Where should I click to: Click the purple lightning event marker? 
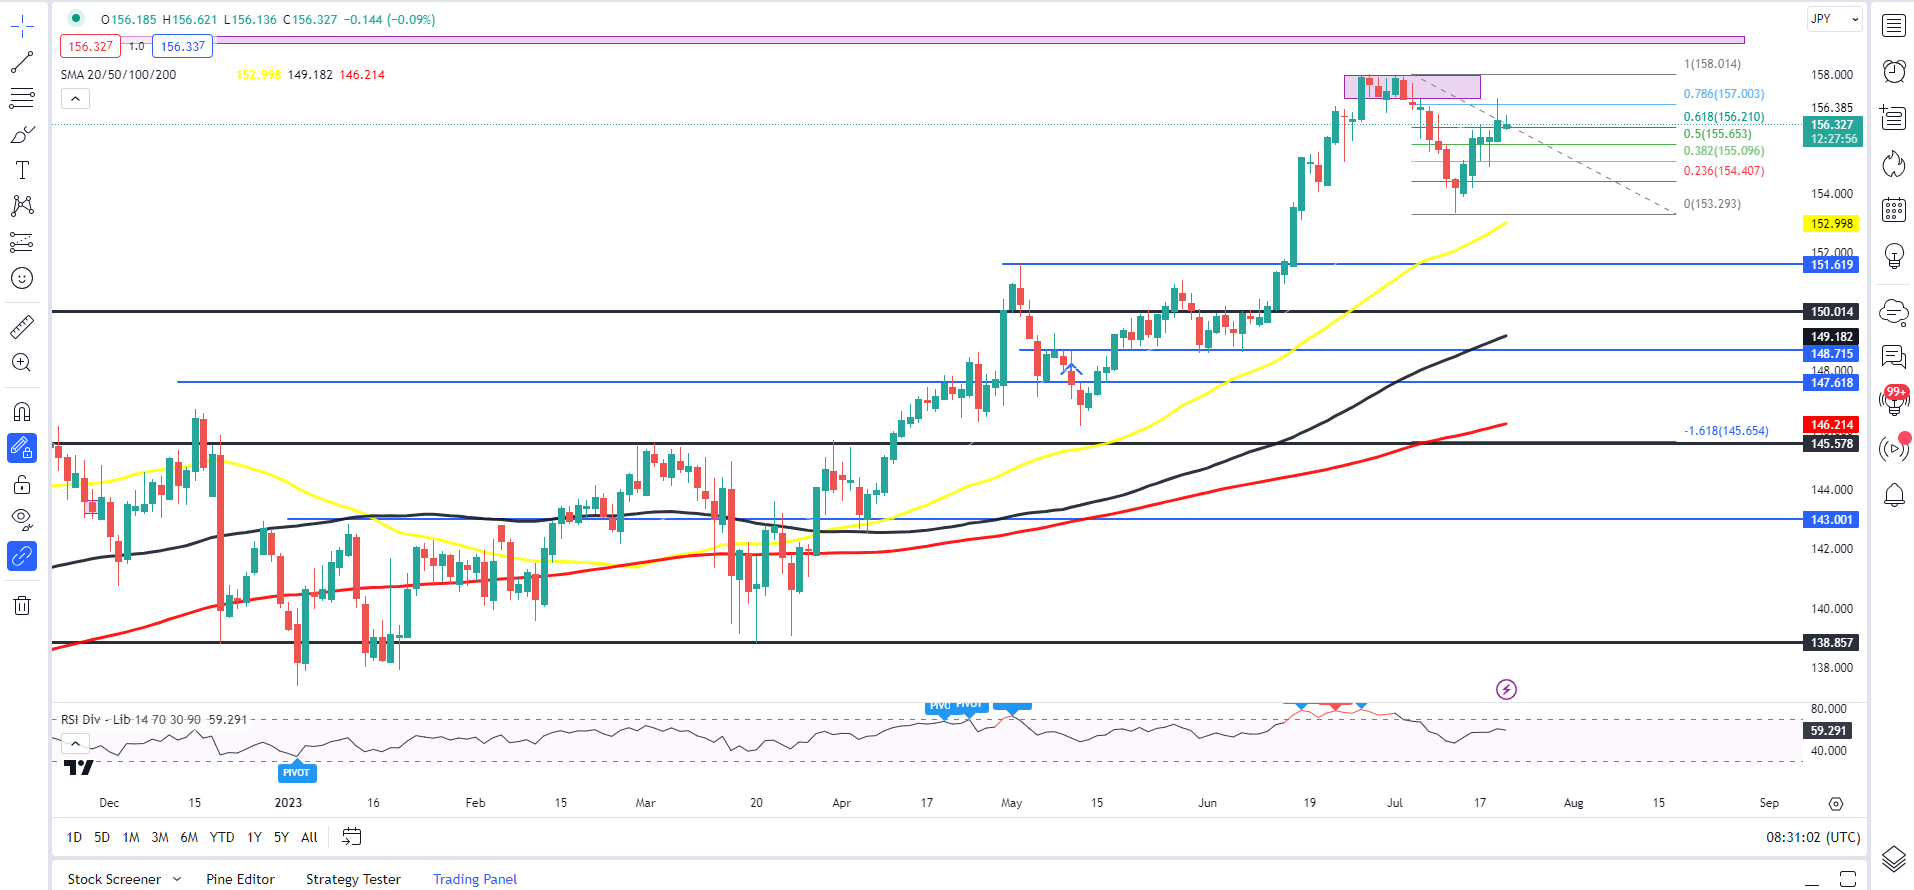[1506, 689]
